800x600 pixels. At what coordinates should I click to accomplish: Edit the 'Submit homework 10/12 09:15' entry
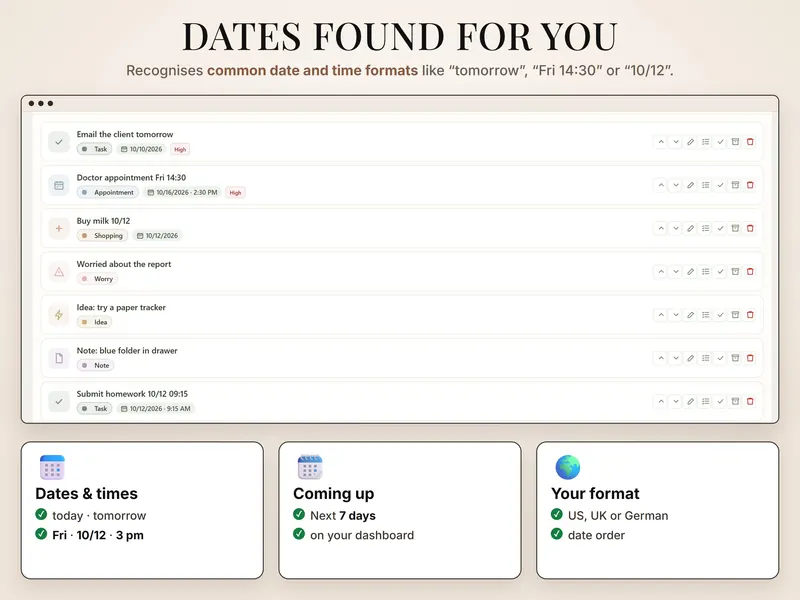click(690, 402)
